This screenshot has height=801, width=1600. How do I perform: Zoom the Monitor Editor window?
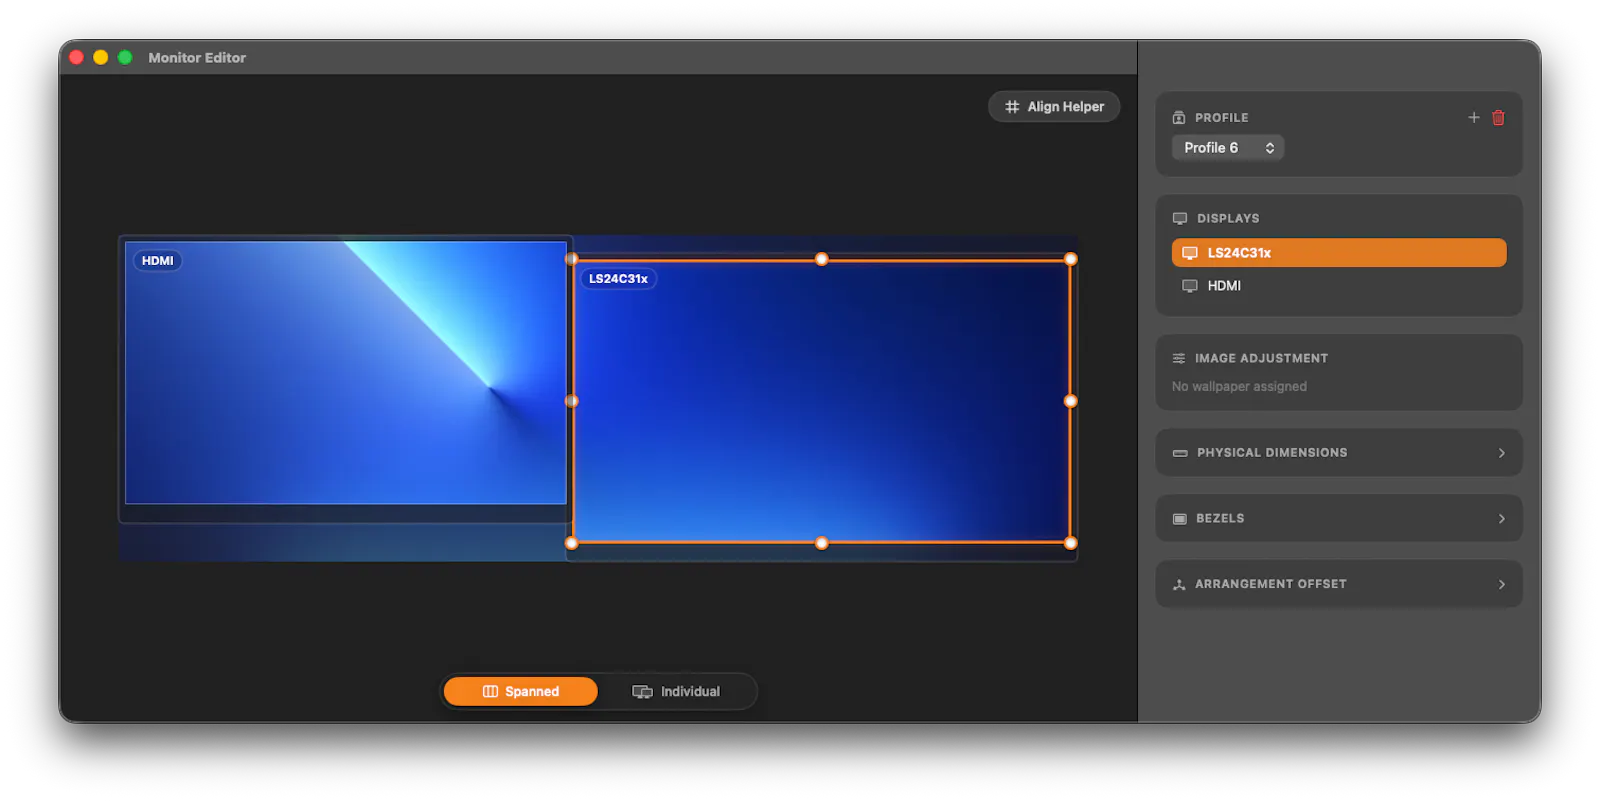coord(125,57)
